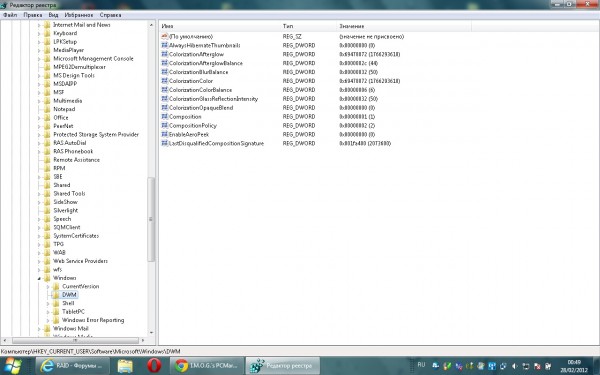Switch to Internet Explorer RAID taskbar button
Viewport: 600px width, 375px height.
click(73, 365)
